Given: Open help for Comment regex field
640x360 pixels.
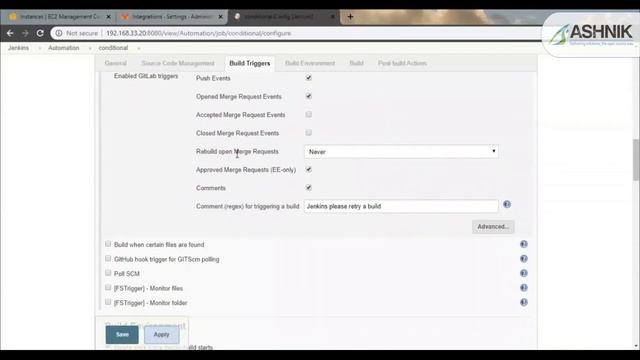Looking at the screenshot, I should coord(507,204).
